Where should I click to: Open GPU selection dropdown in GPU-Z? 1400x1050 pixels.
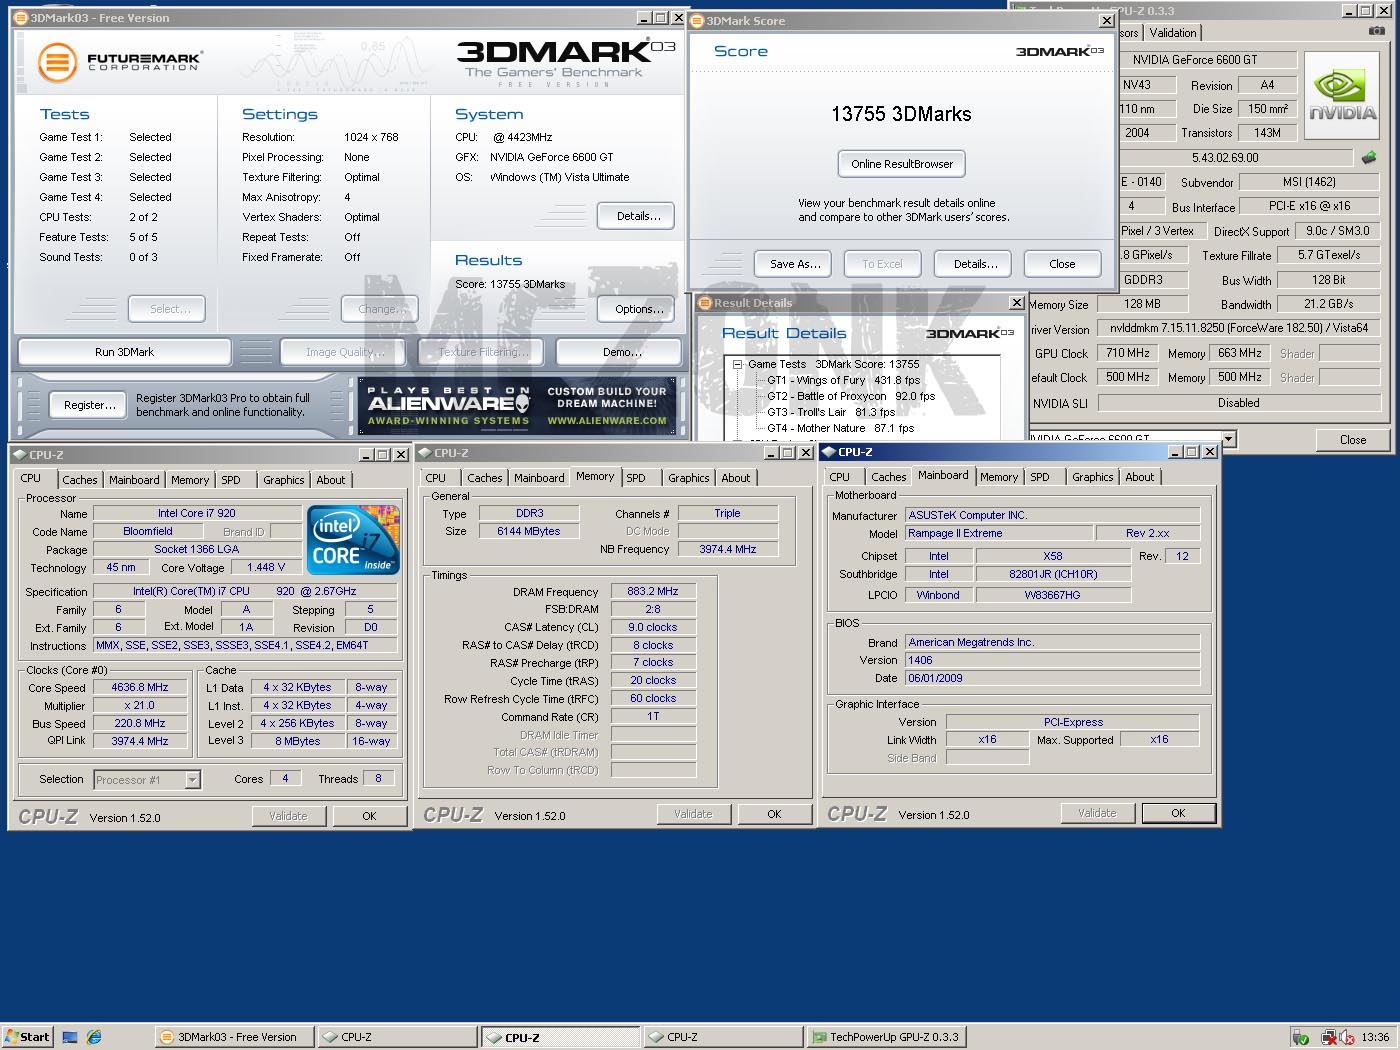1229,439
